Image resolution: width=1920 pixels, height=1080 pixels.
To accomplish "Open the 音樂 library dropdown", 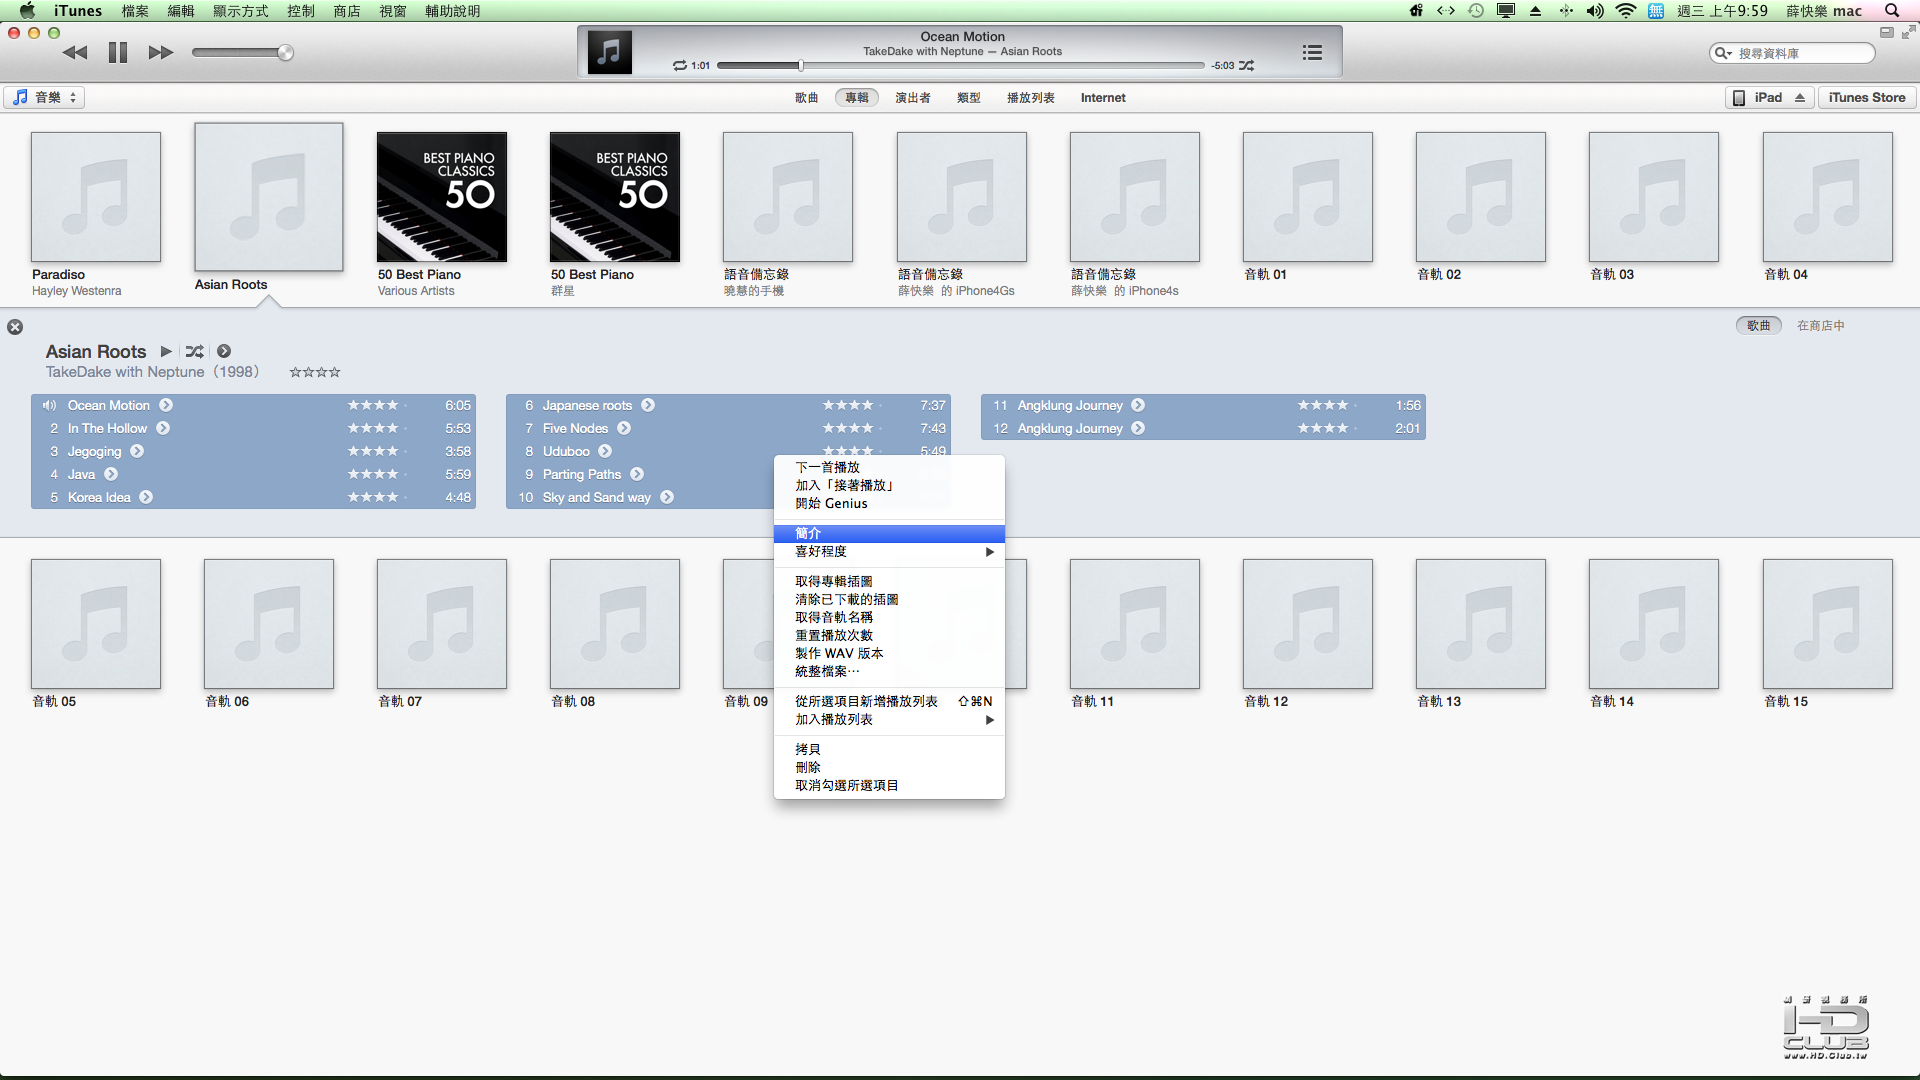I will (45, 97).
